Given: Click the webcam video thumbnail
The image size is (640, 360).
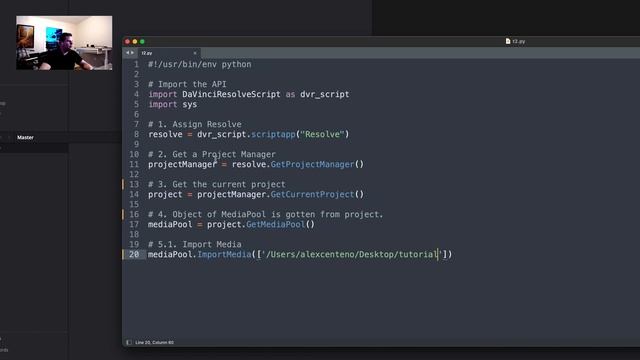Looking at the screenshot, I should coord(64,43).
